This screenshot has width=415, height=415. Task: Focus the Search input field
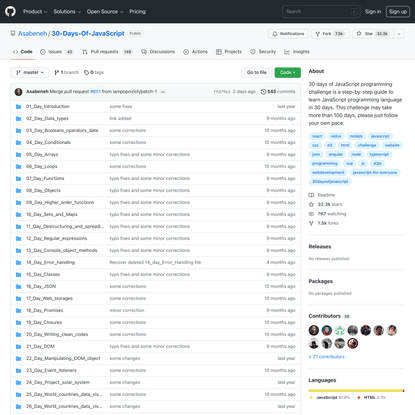tap(321, 11)
